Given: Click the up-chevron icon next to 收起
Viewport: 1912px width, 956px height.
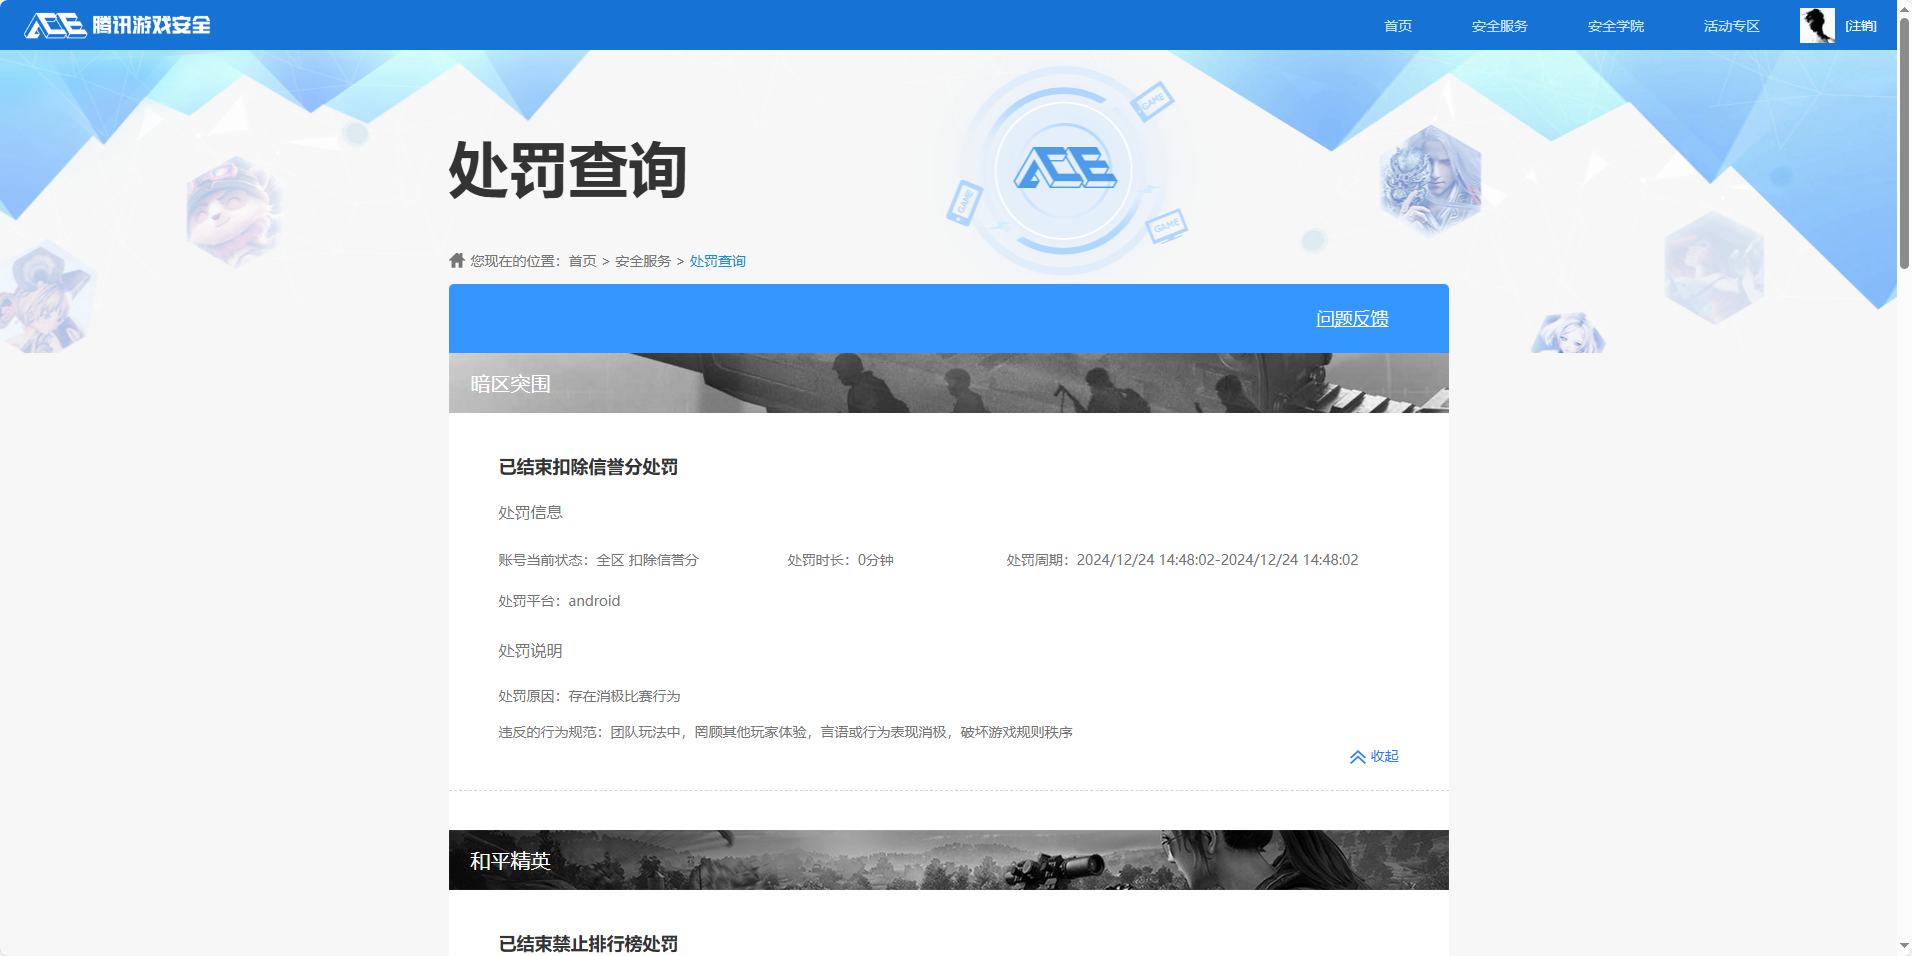Looking at the screenshot, I should pyautogui.click(x=1358, y=757).
